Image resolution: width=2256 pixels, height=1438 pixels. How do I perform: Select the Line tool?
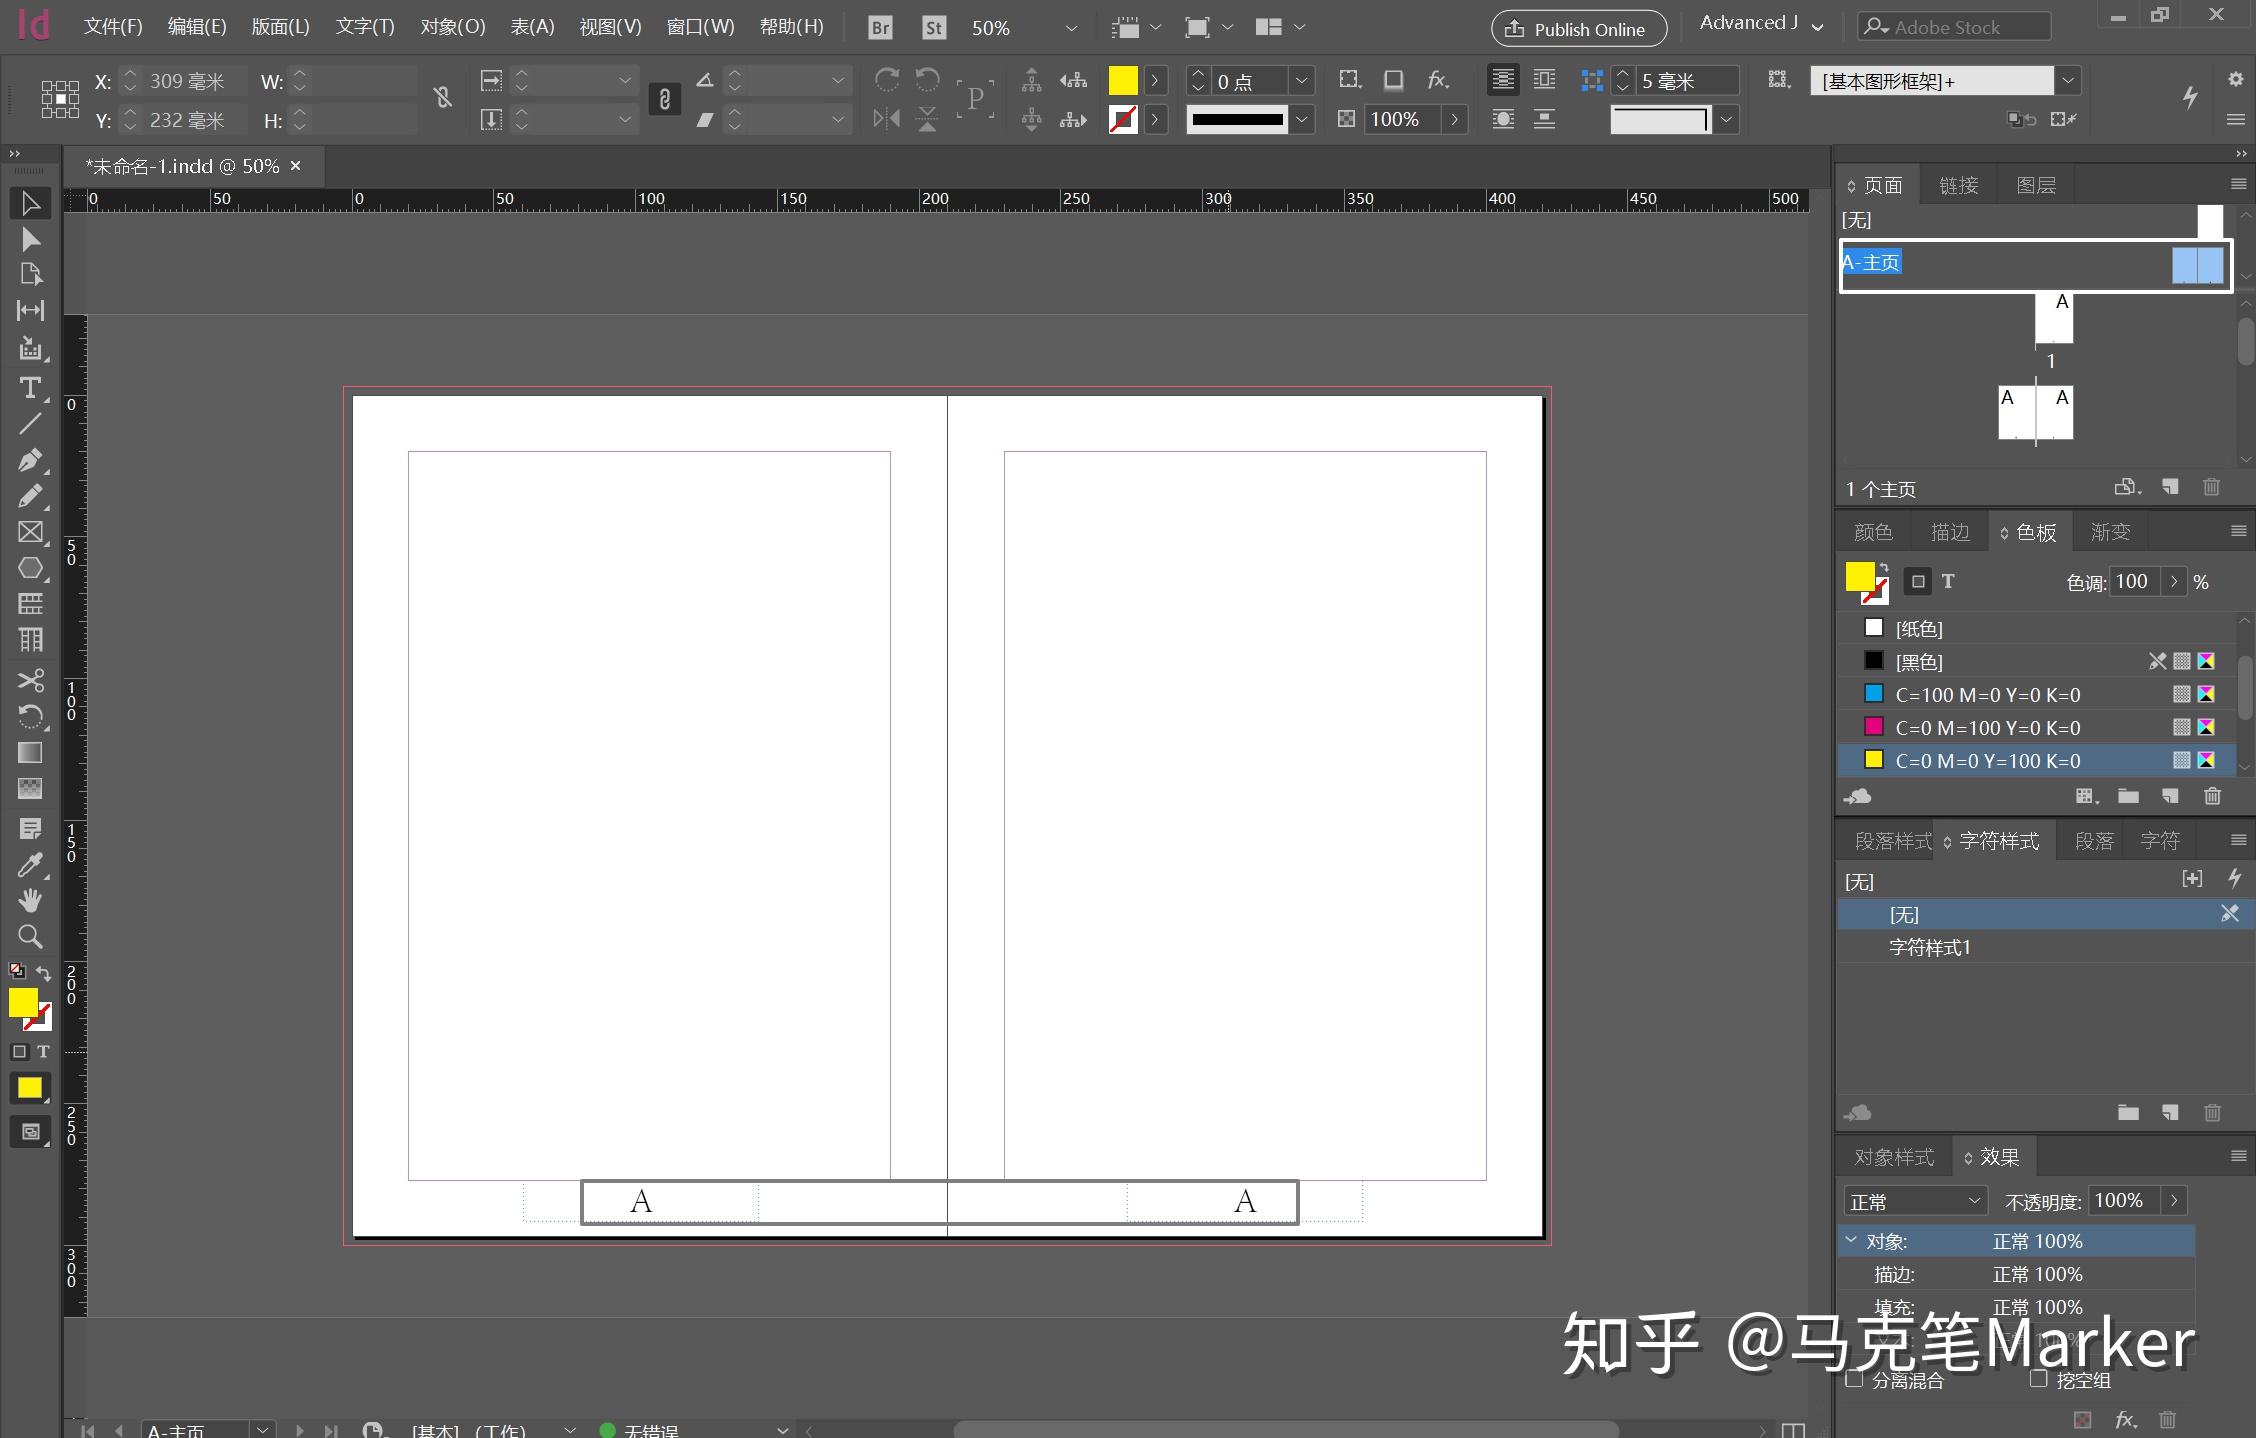tap(30, 423)
